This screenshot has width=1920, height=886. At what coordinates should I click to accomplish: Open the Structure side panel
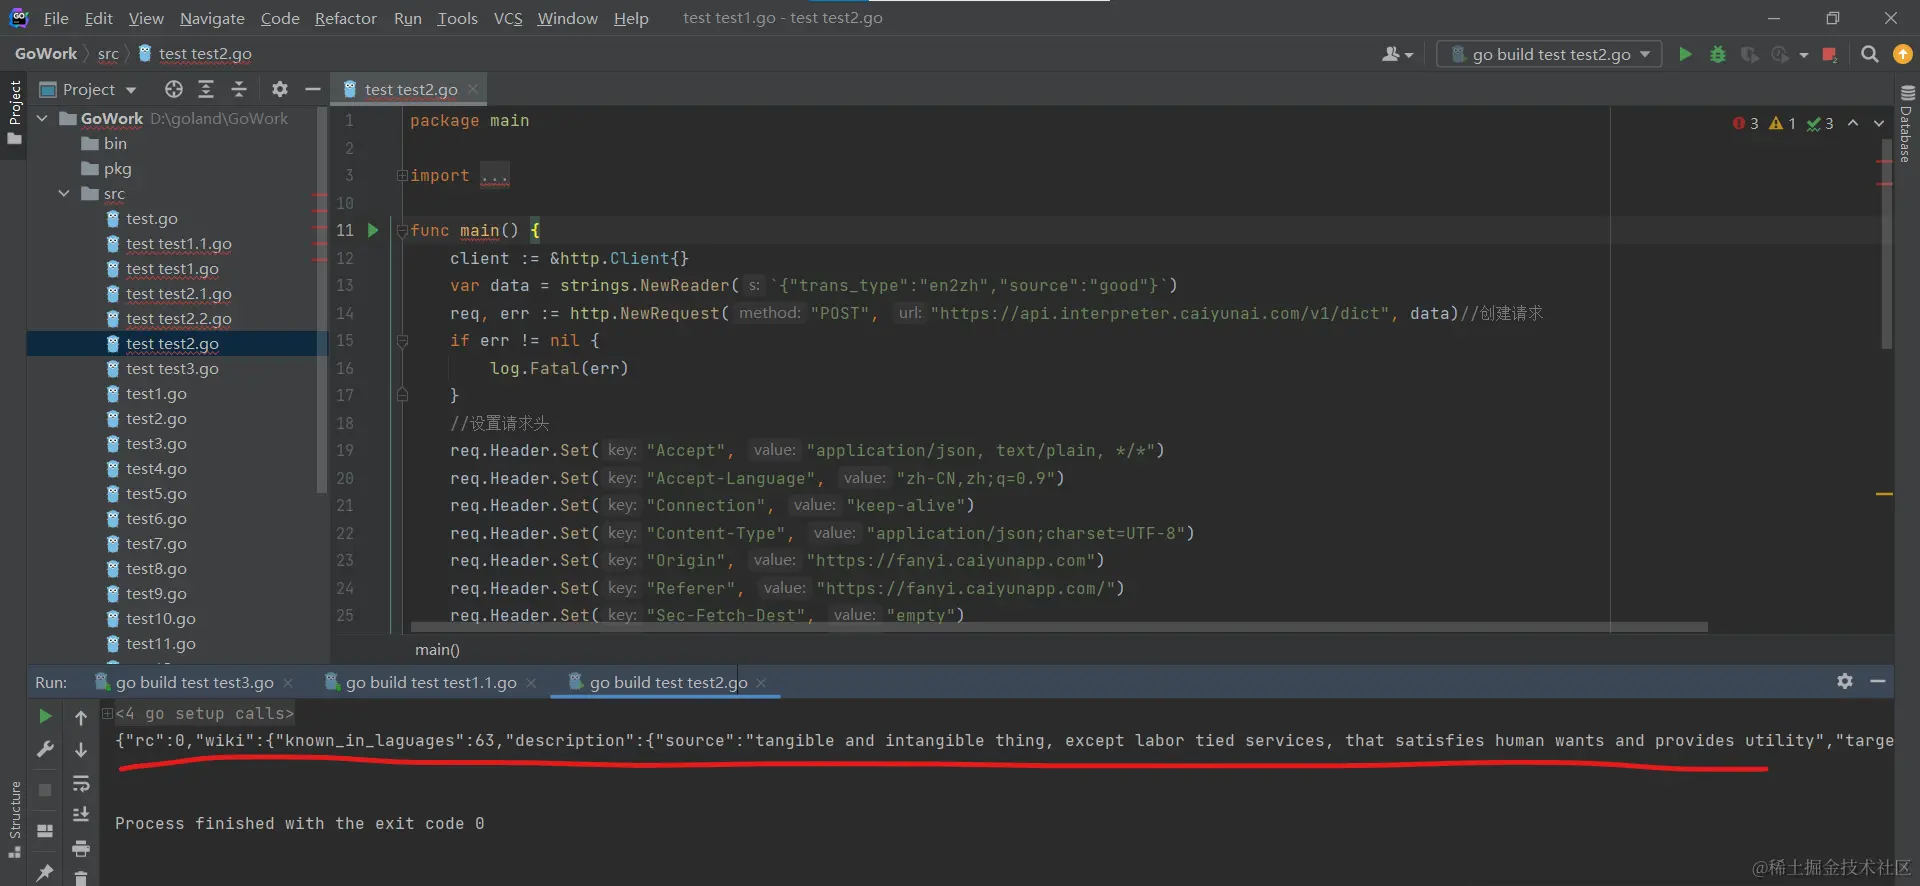coord(15,818)
